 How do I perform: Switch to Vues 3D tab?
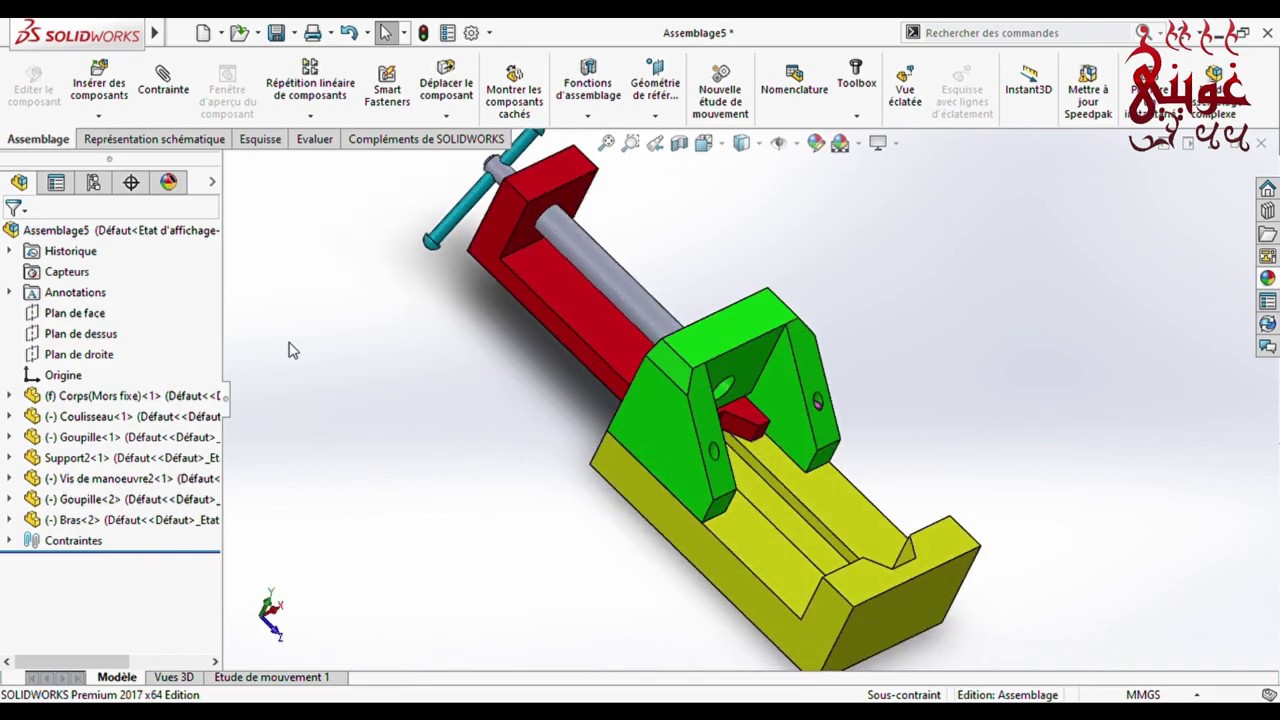point(174,677)
